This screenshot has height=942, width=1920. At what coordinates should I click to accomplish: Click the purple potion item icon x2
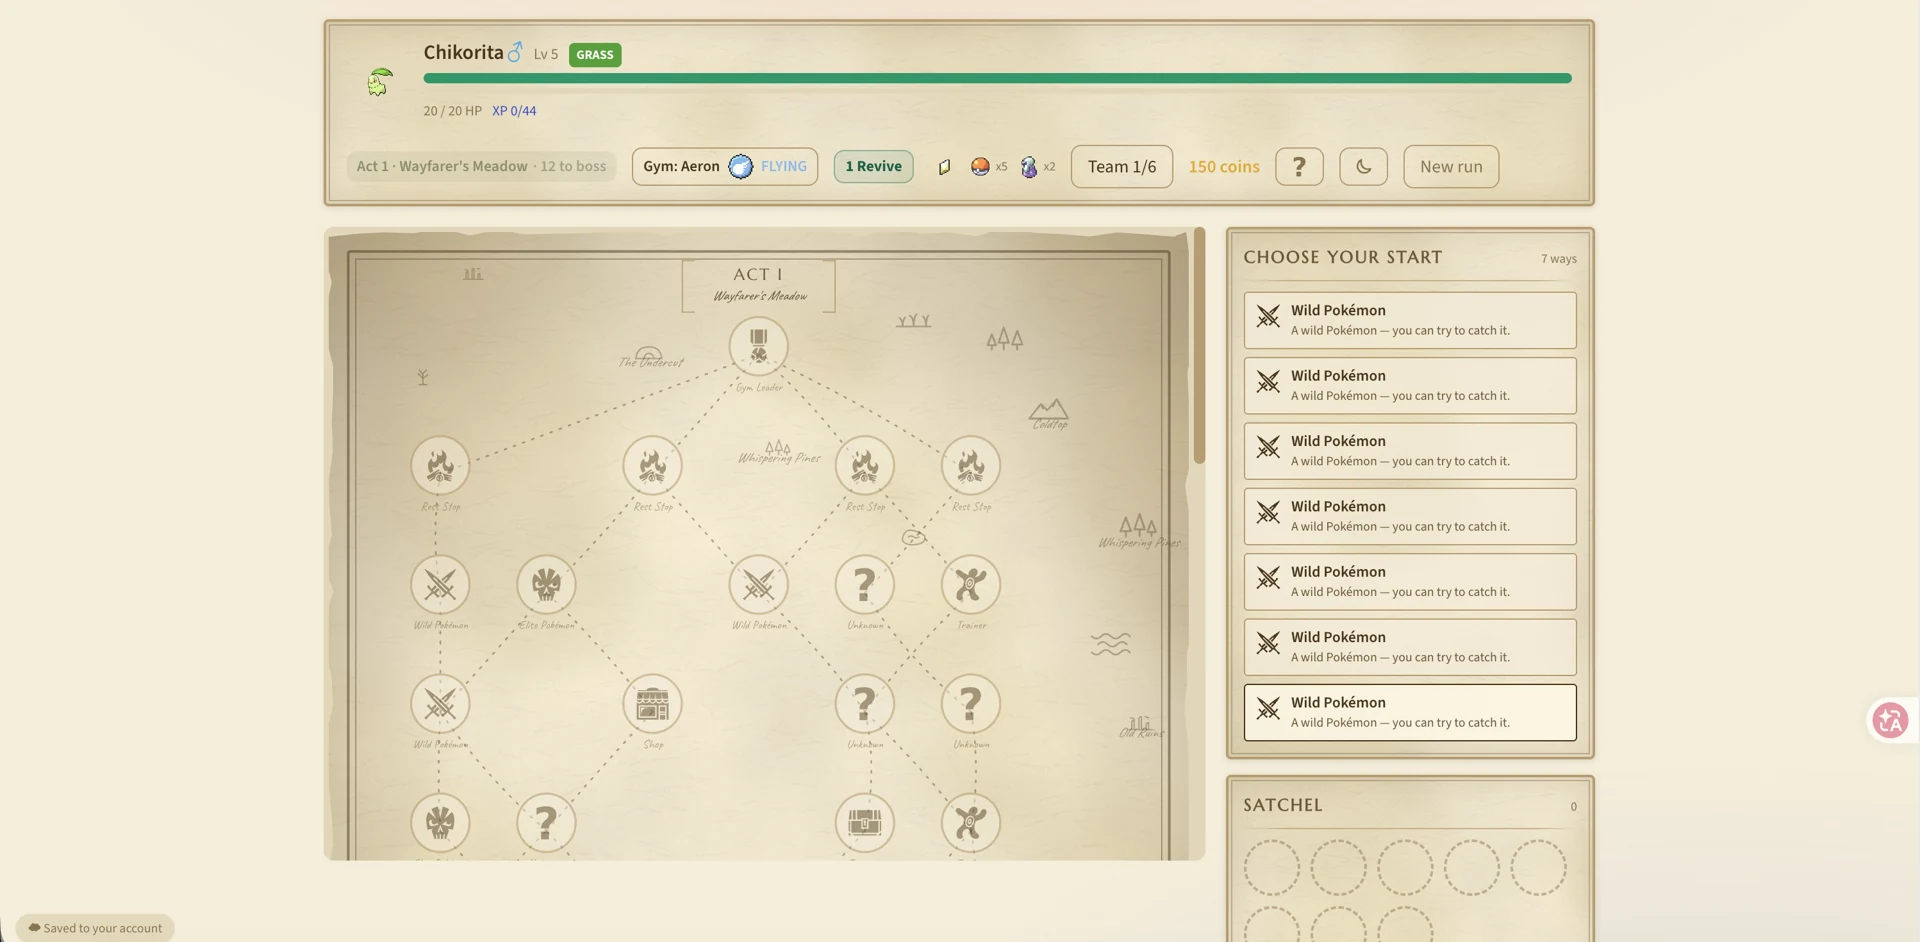point(1029,166)
